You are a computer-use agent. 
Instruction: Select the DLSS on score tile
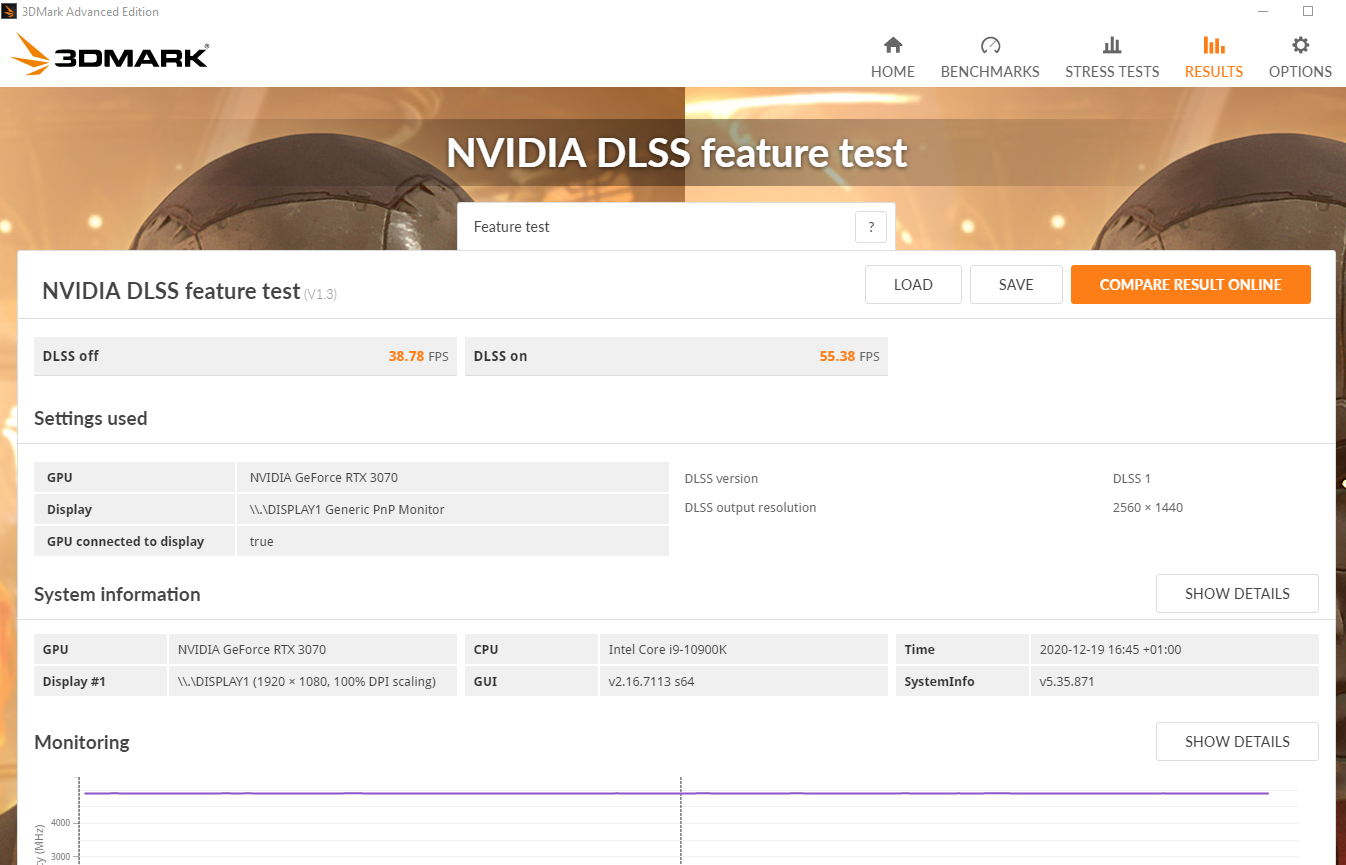coord(676,356)
